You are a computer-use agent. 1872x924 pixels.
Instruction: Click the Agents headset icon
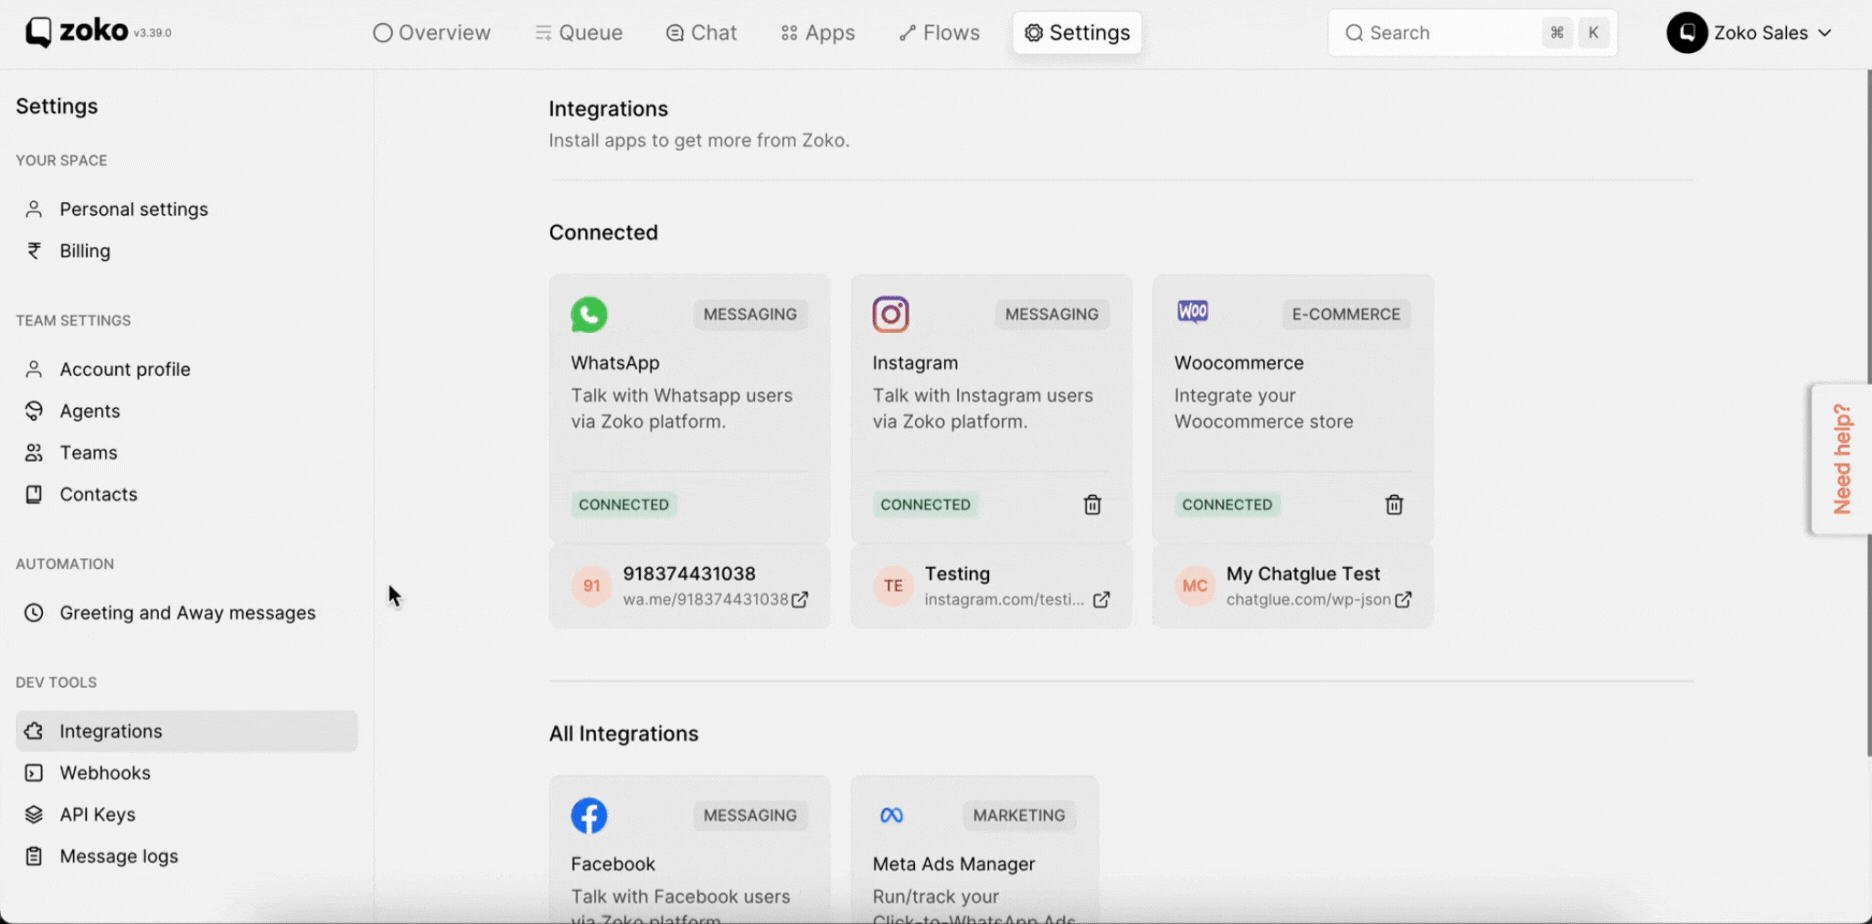(x=34, y=411)
